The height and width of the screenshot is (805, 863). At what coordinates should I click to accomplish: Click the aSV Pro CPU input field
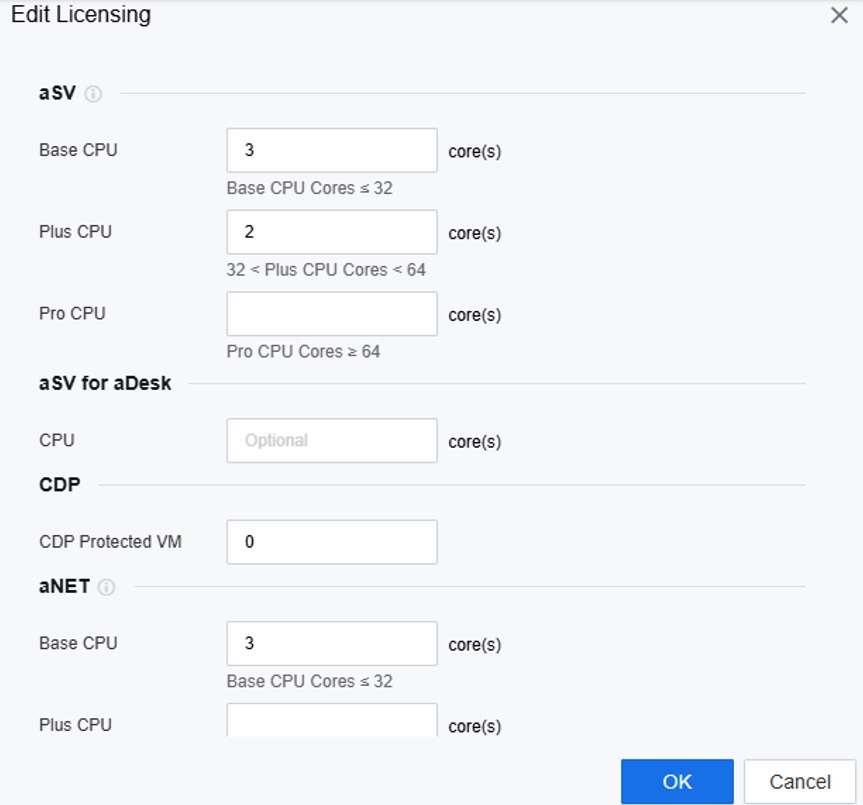pyautogui.click(x=332, y=314)
